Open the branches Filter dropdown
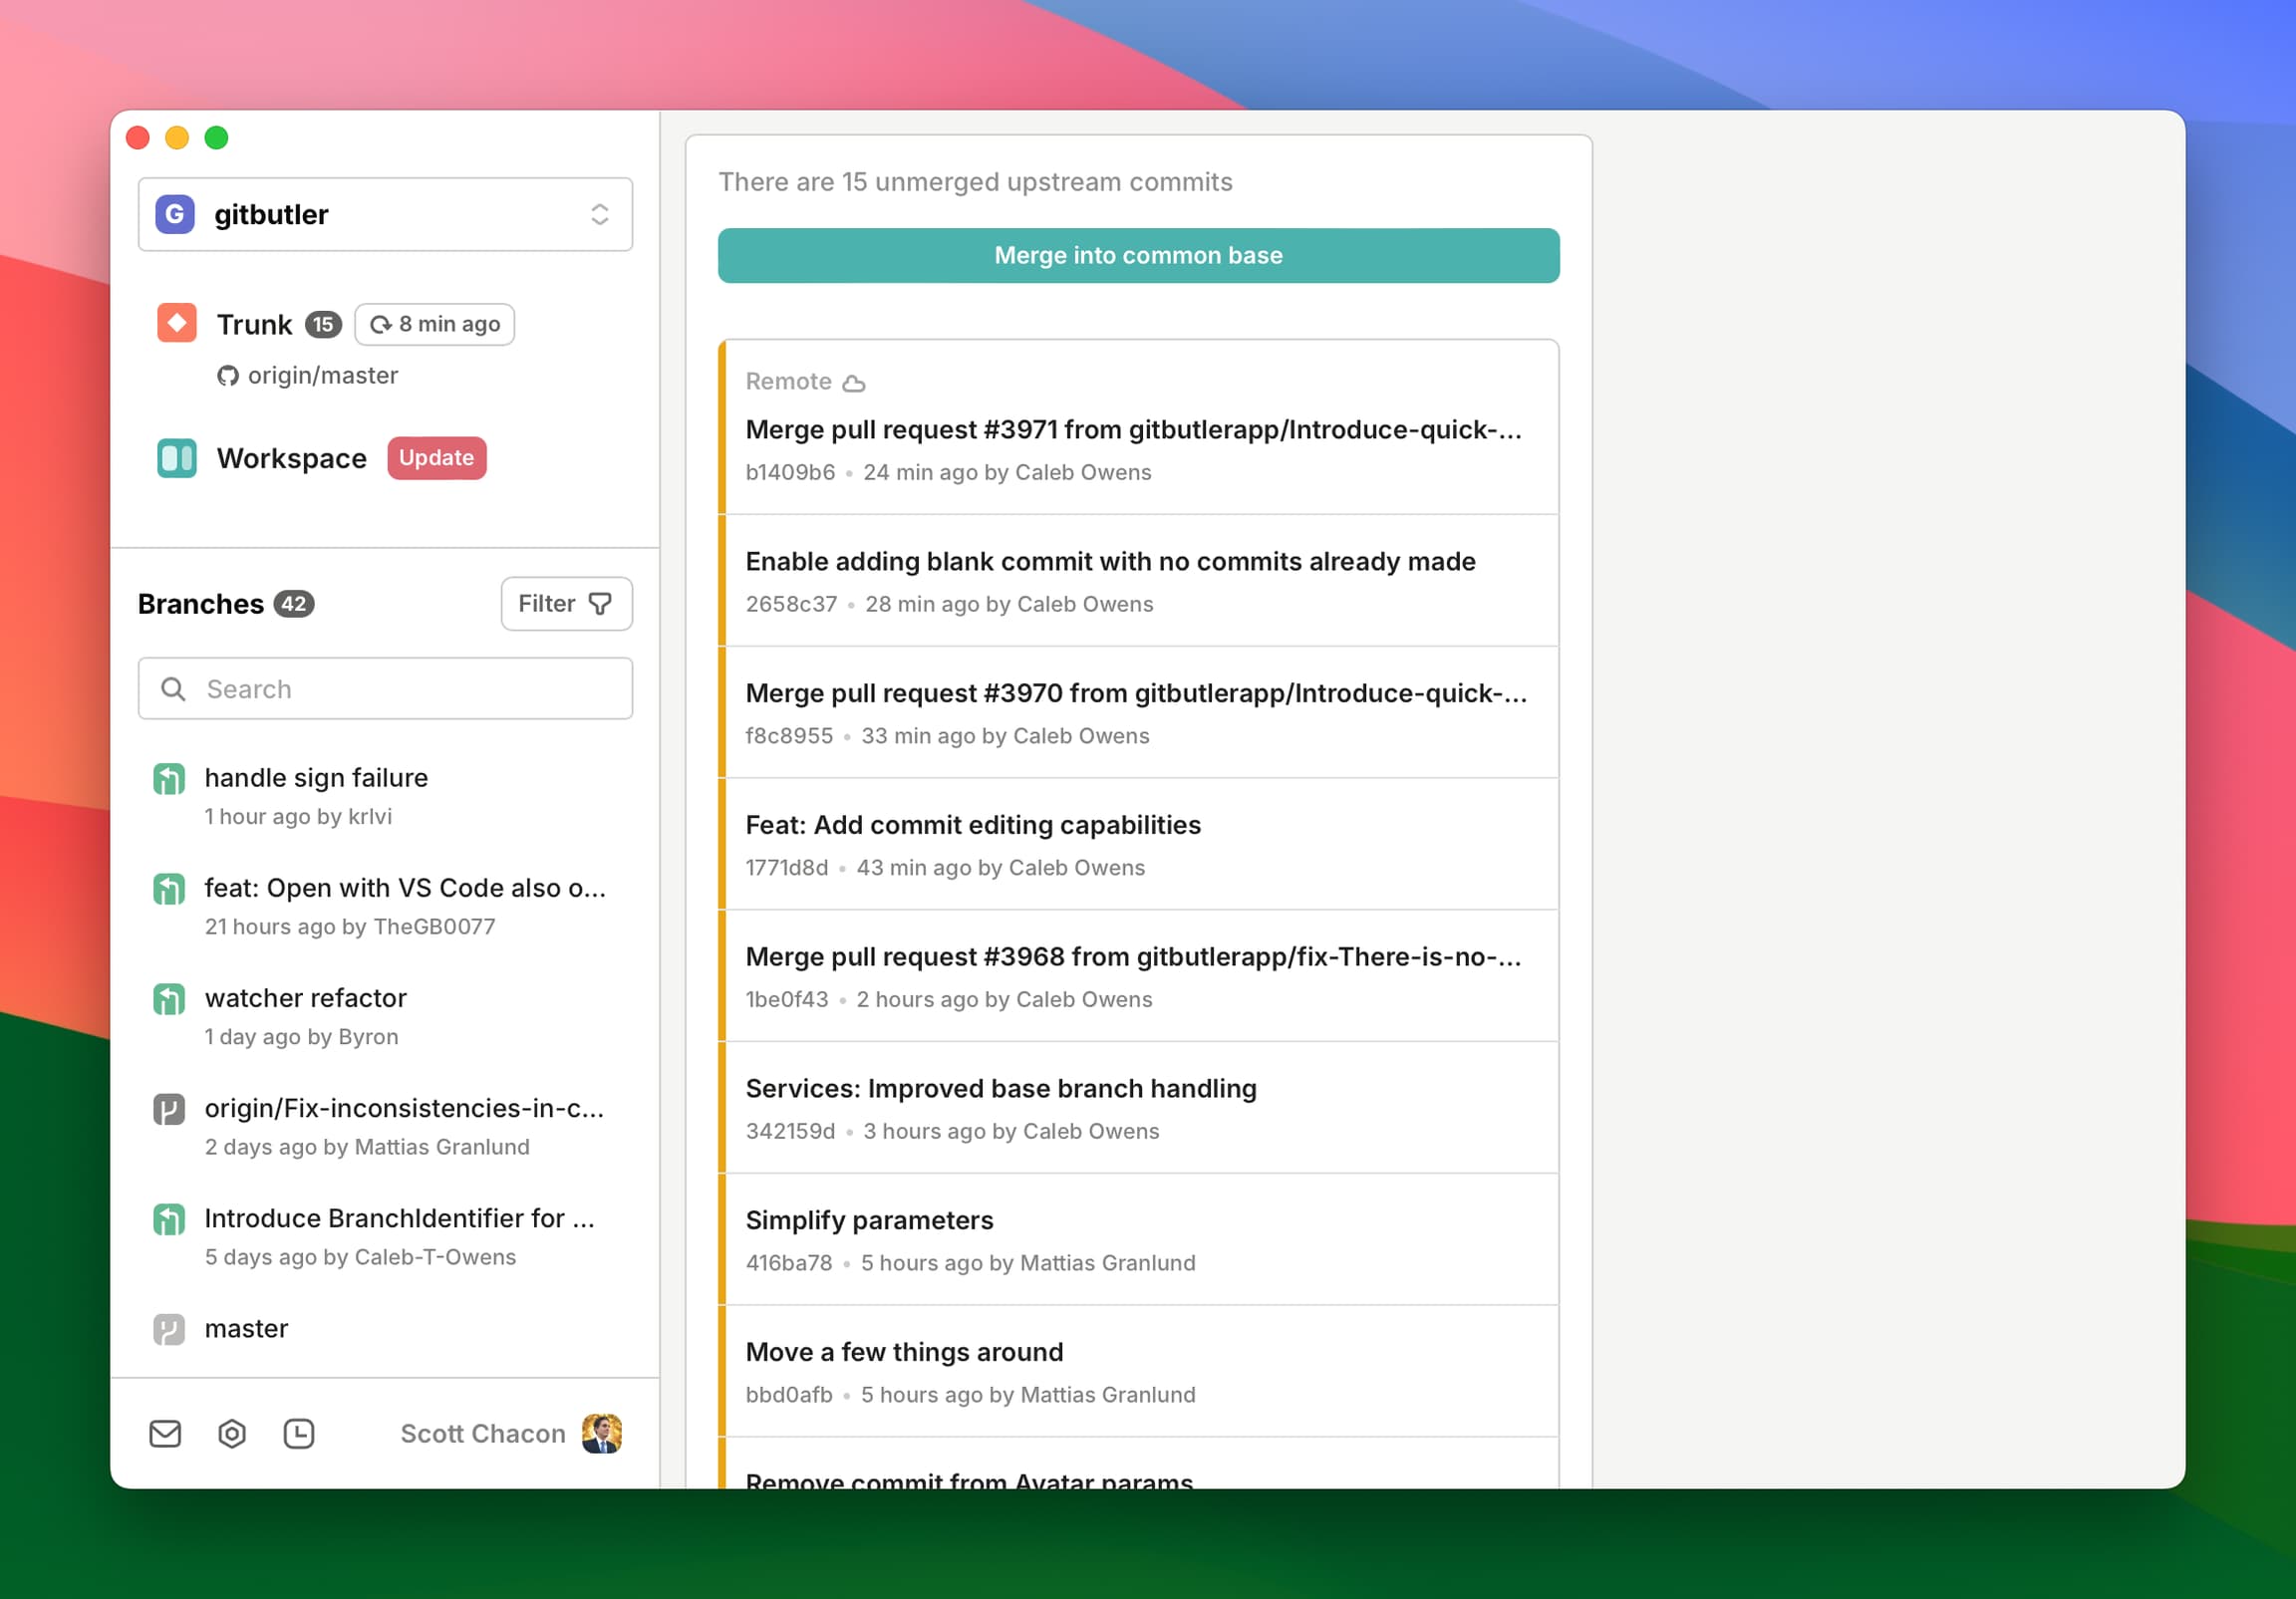This screenshot has width=2296, height=1599. click(566, 603)
